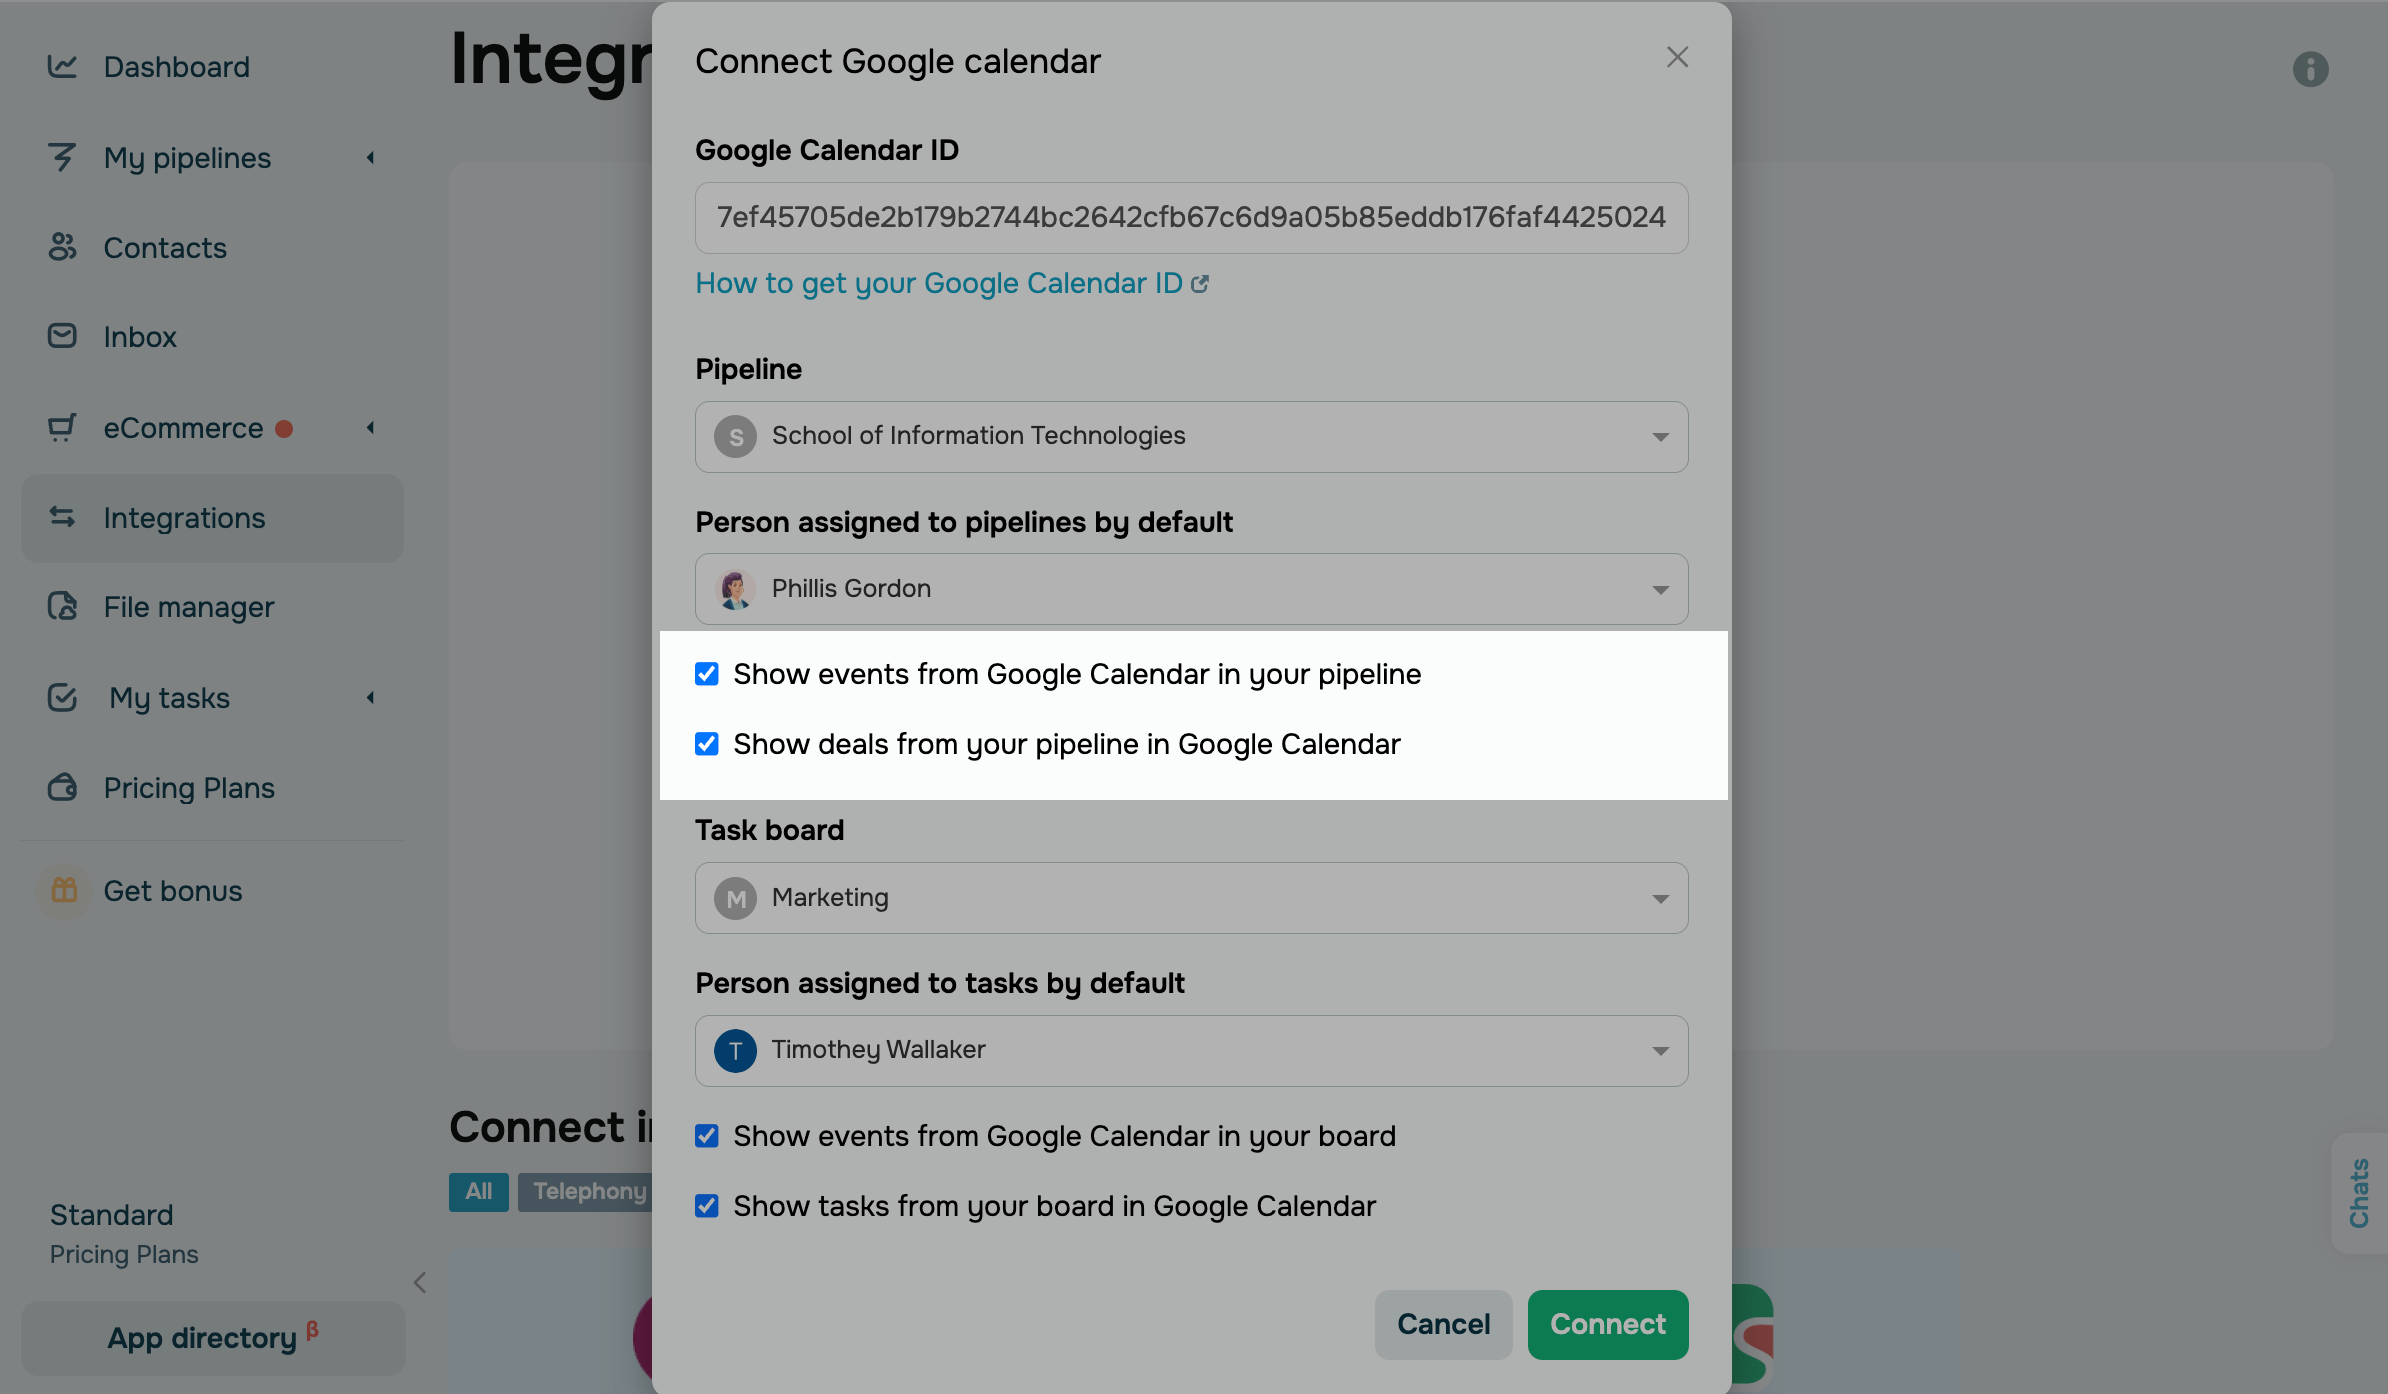The width and height of the screenshot is (2388, 1394).
Task: Open the Pipeline dropdown
Action: (1190, 437)
